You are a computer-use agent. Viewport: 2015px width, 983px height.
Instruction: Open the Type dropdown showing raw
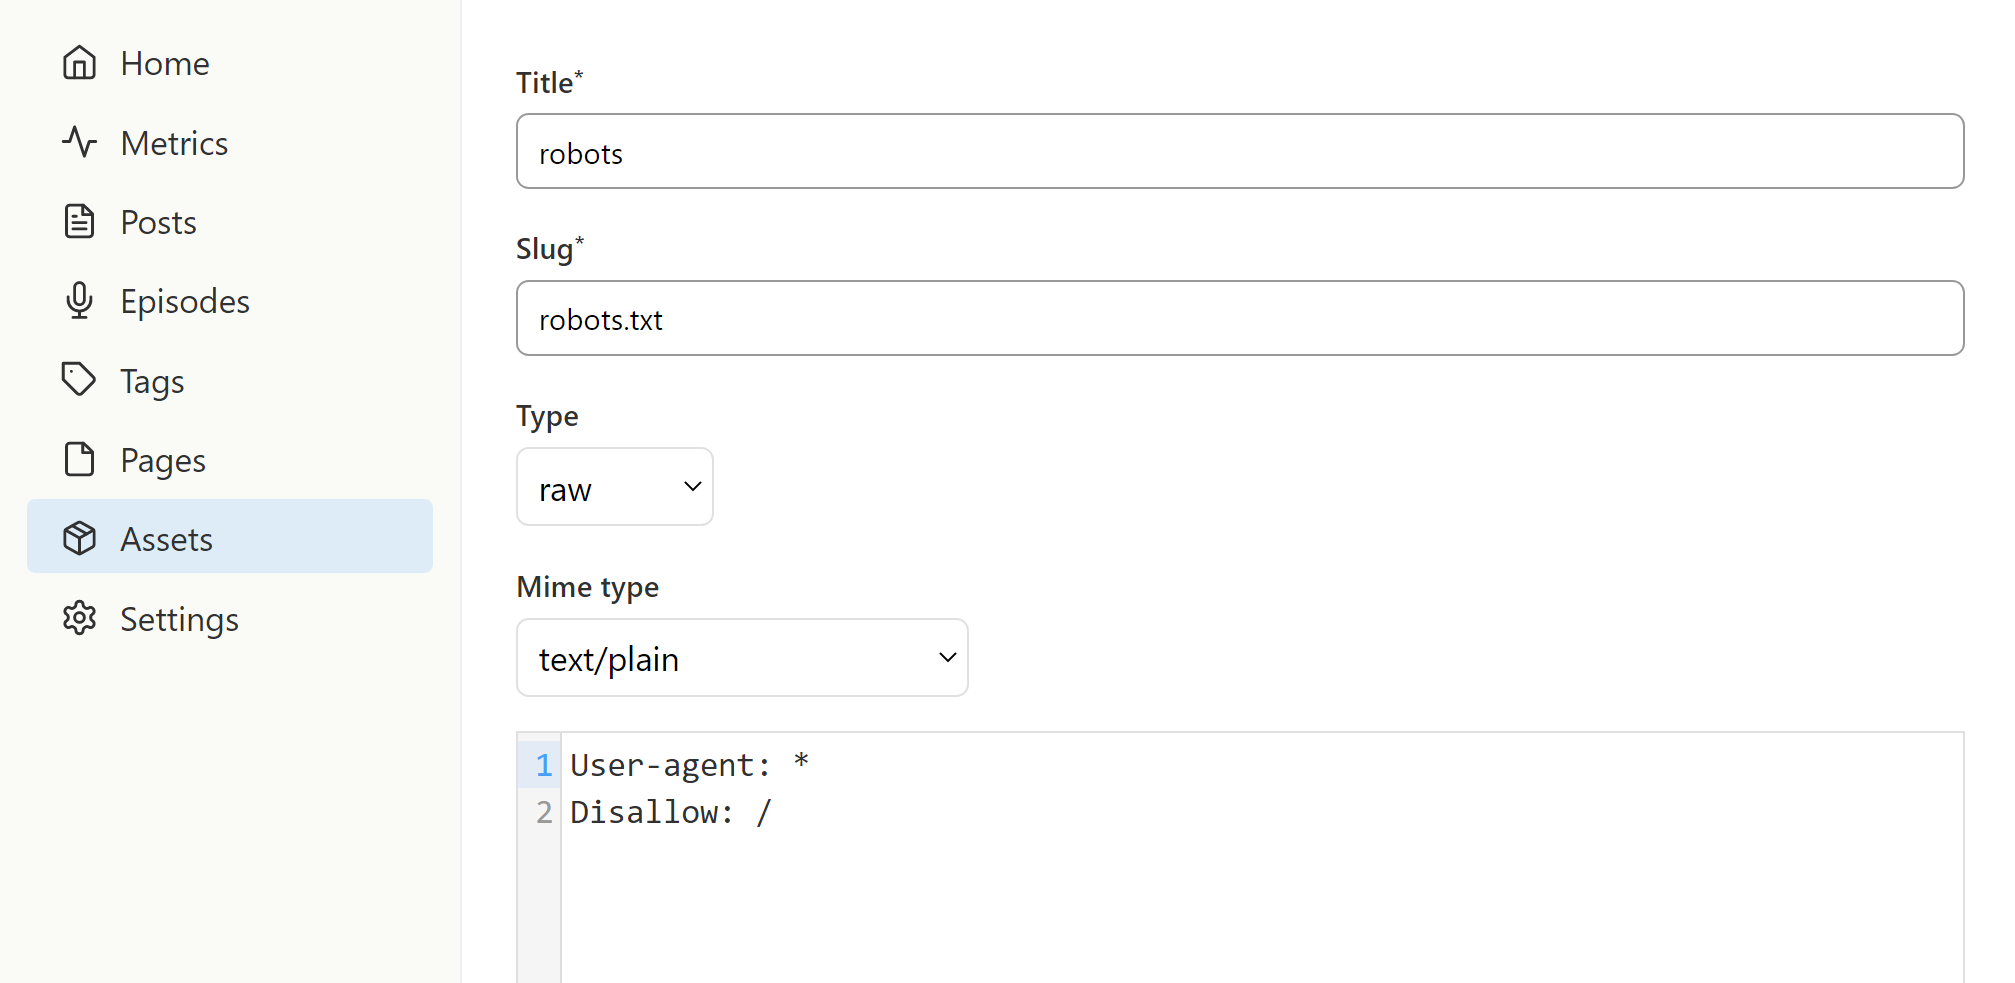click(615, 487)
